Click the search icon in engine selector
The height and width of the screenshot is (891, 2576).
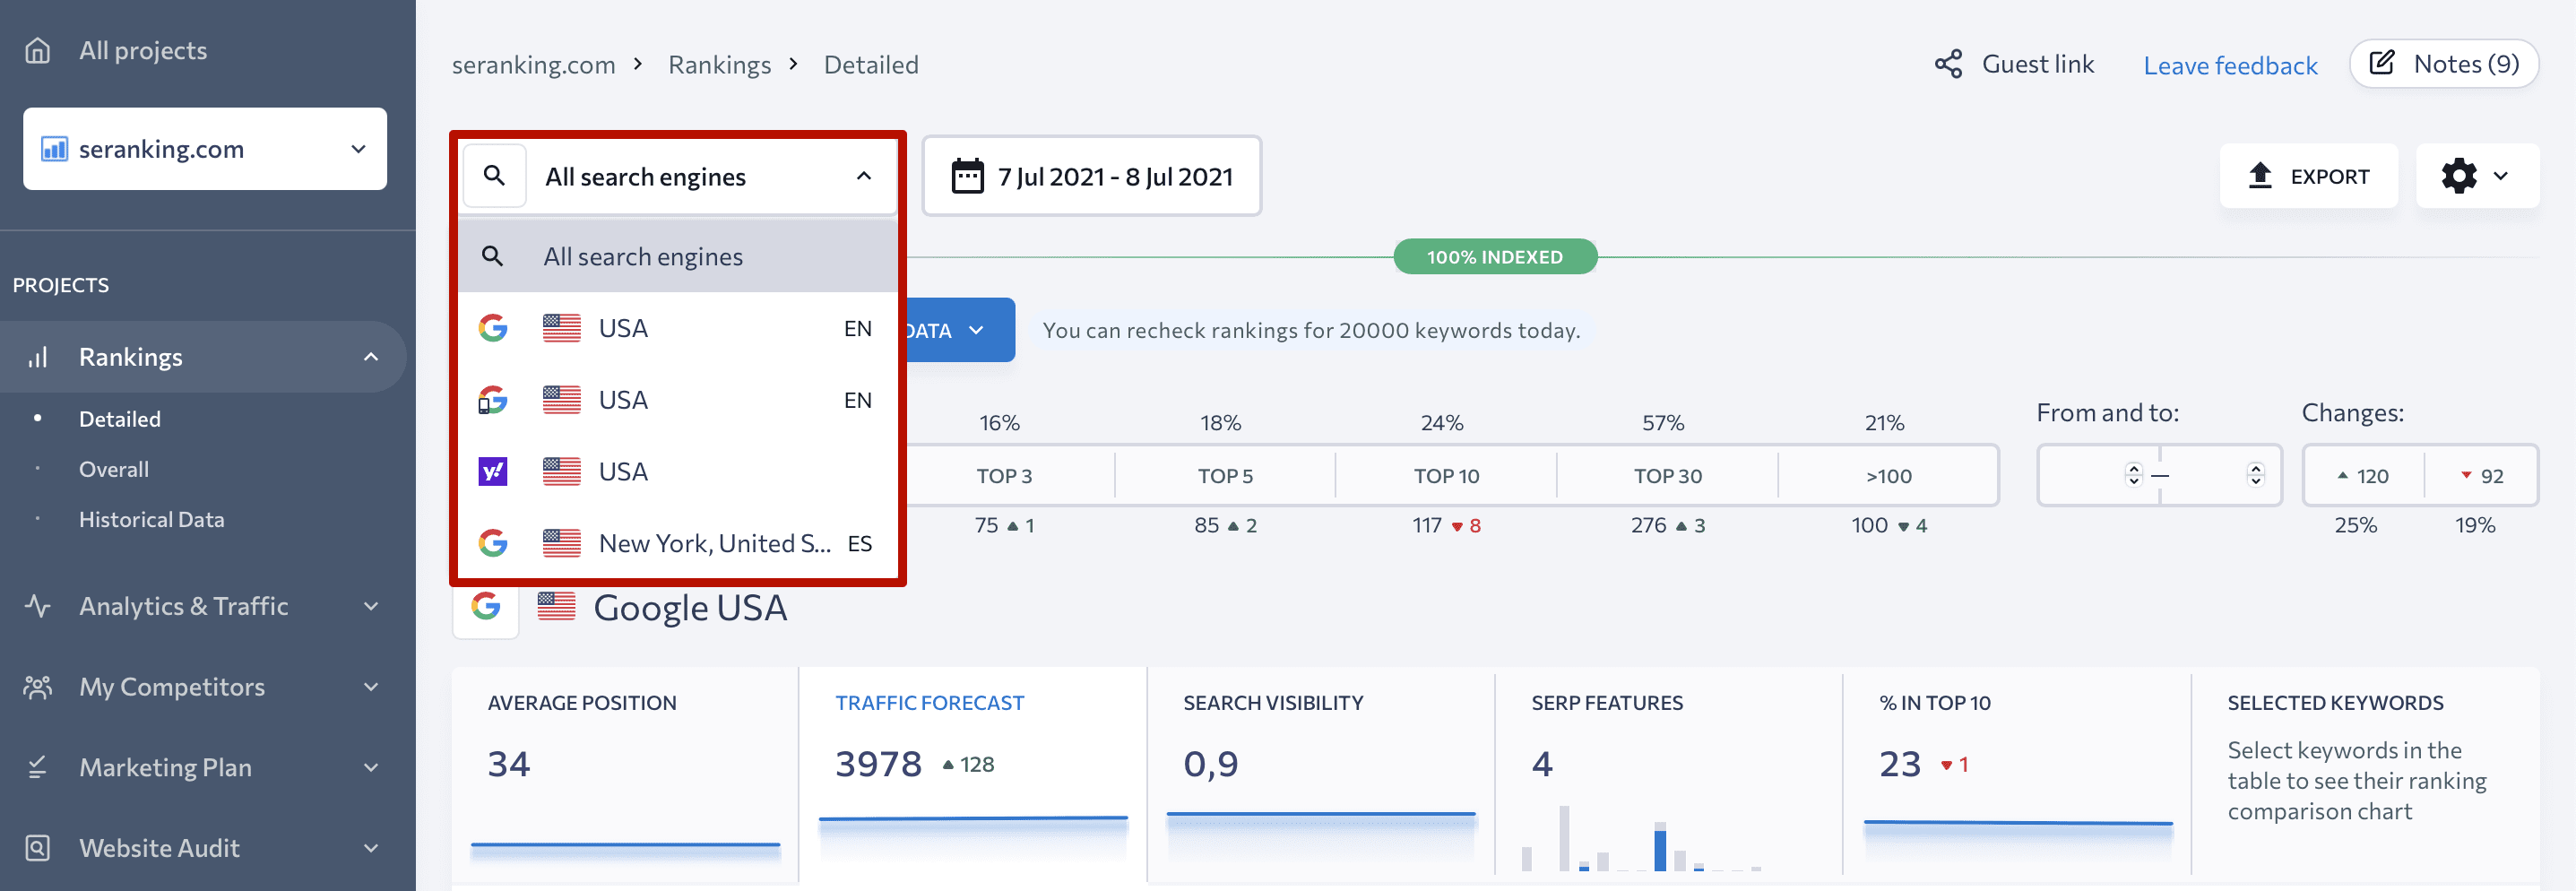(x=494, y=176)
